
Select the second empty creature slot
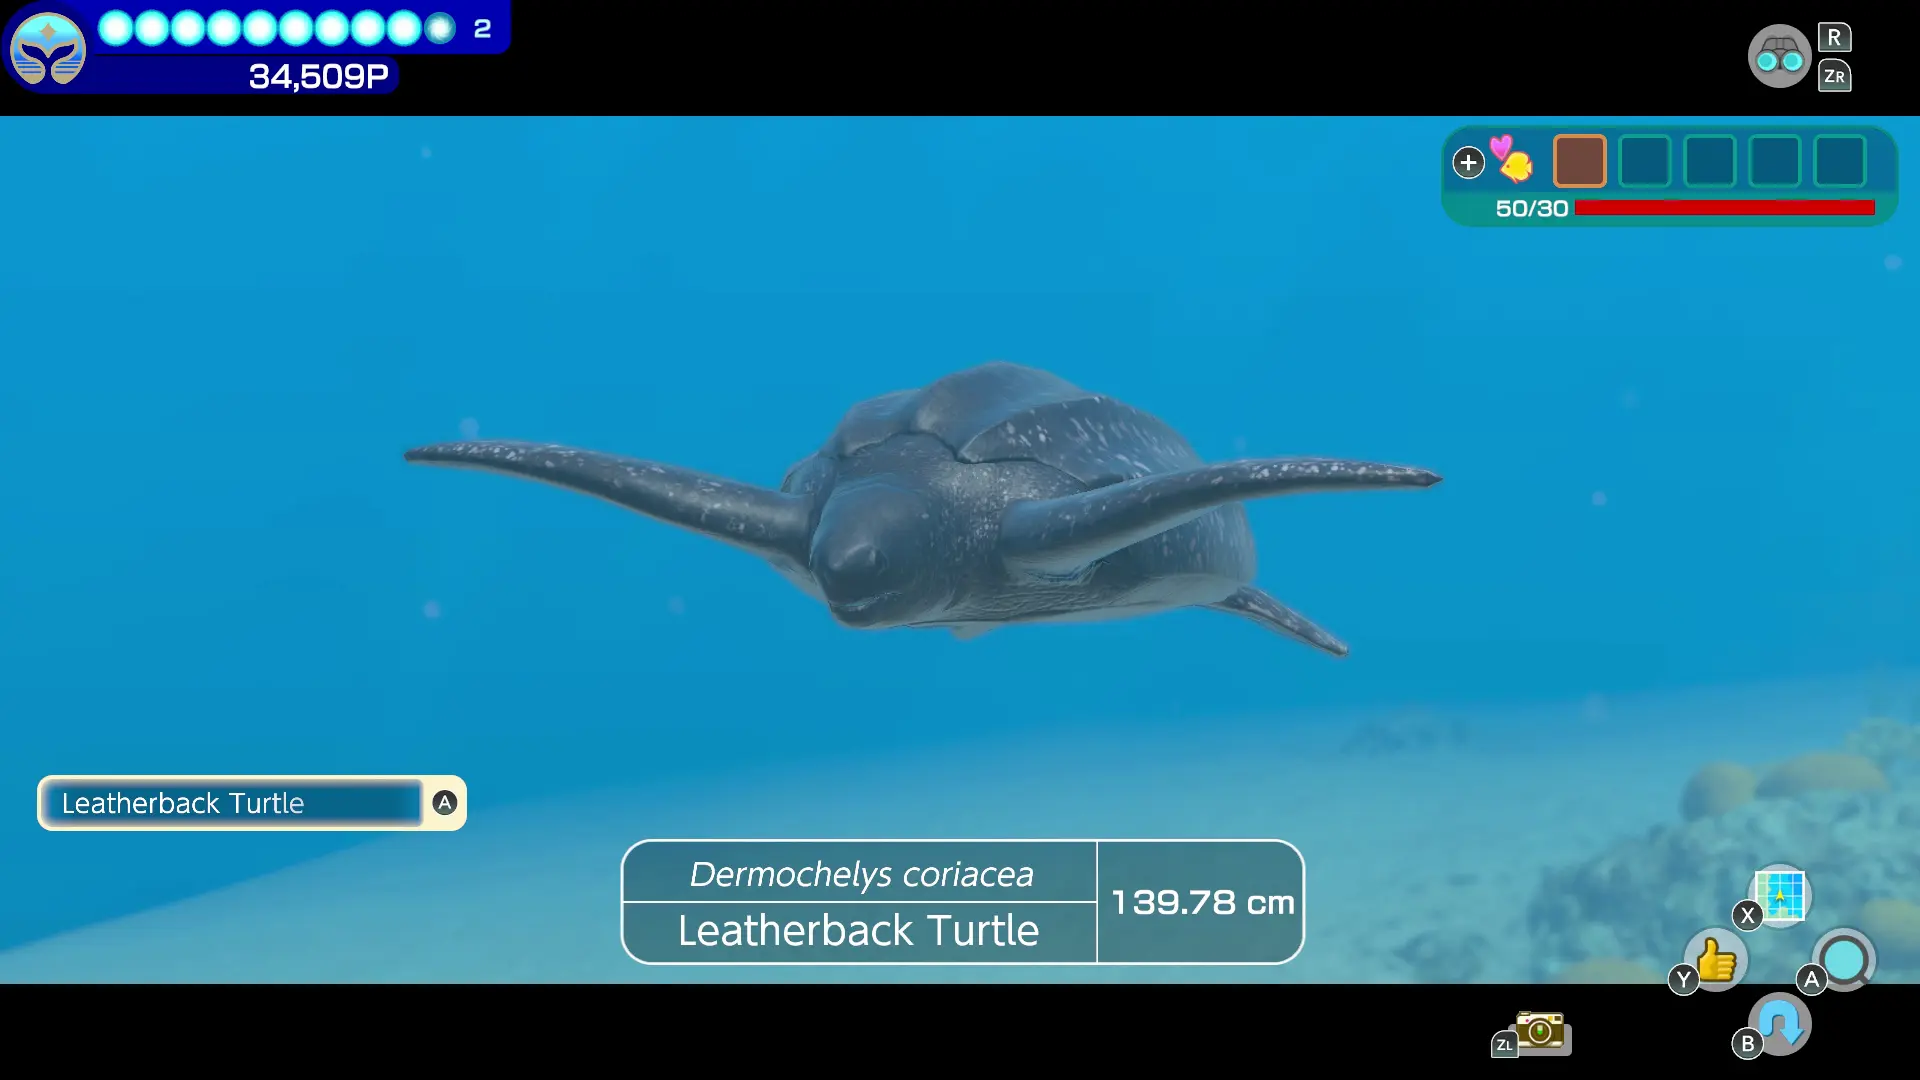(1645, 161)
